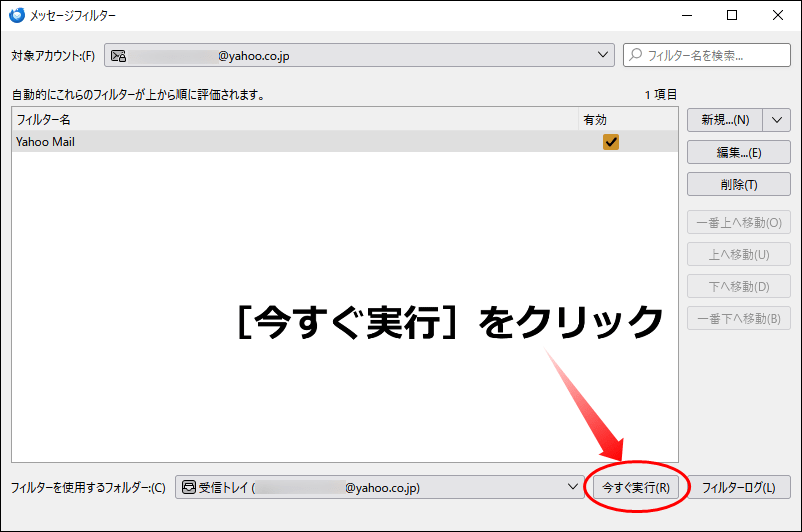This screenshot has height=532, width=802.
Task: Click the Thunderbird icon in the title bar
Action: (17, 15)
